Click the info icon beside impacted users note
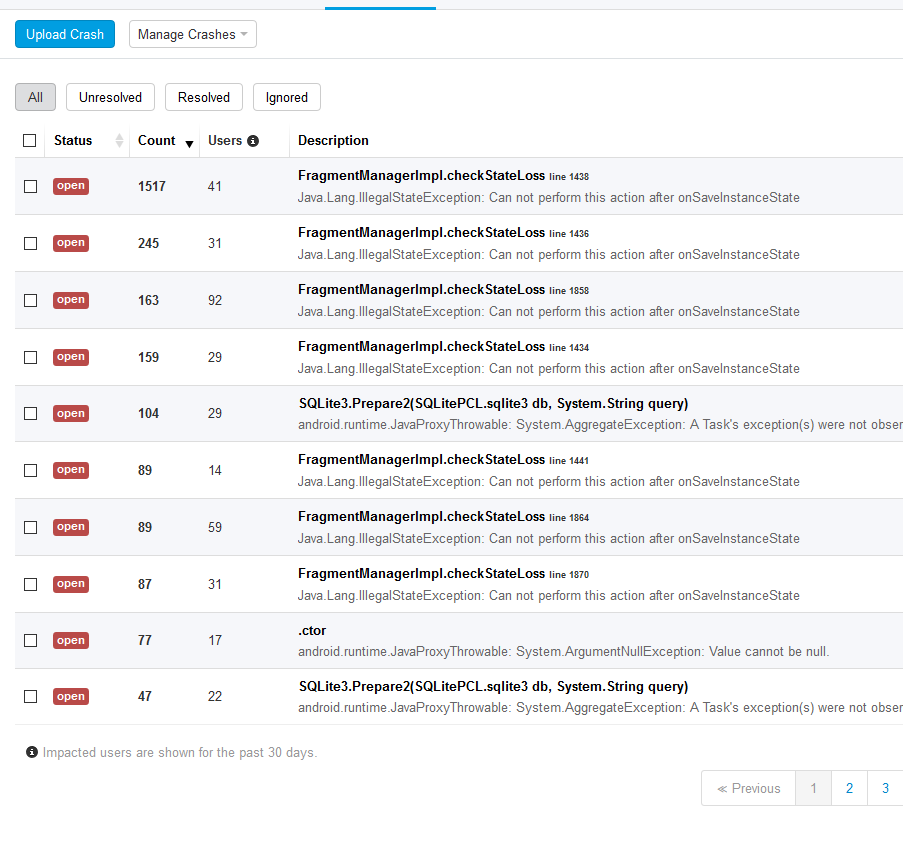The image size is (903, 852). (x=31, y=752)
